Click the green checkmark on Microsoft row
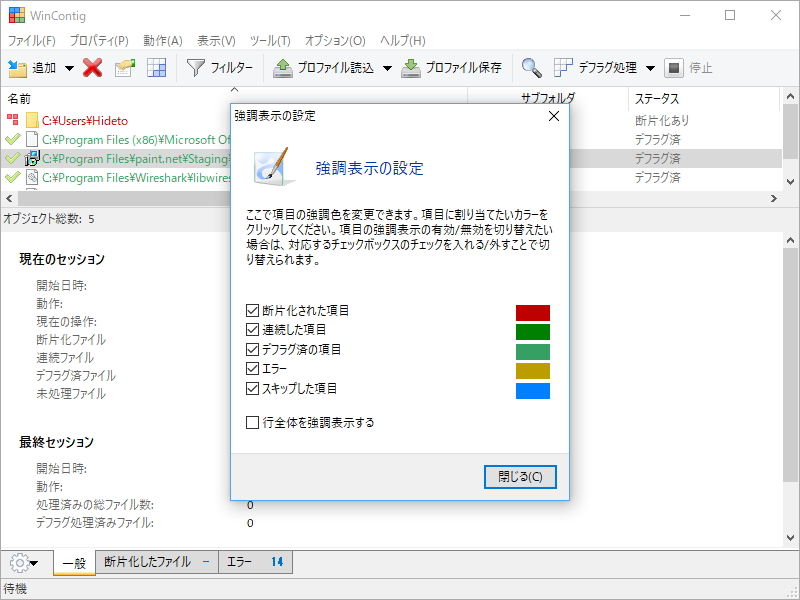The image size is (800, 600). pos(13,139)
